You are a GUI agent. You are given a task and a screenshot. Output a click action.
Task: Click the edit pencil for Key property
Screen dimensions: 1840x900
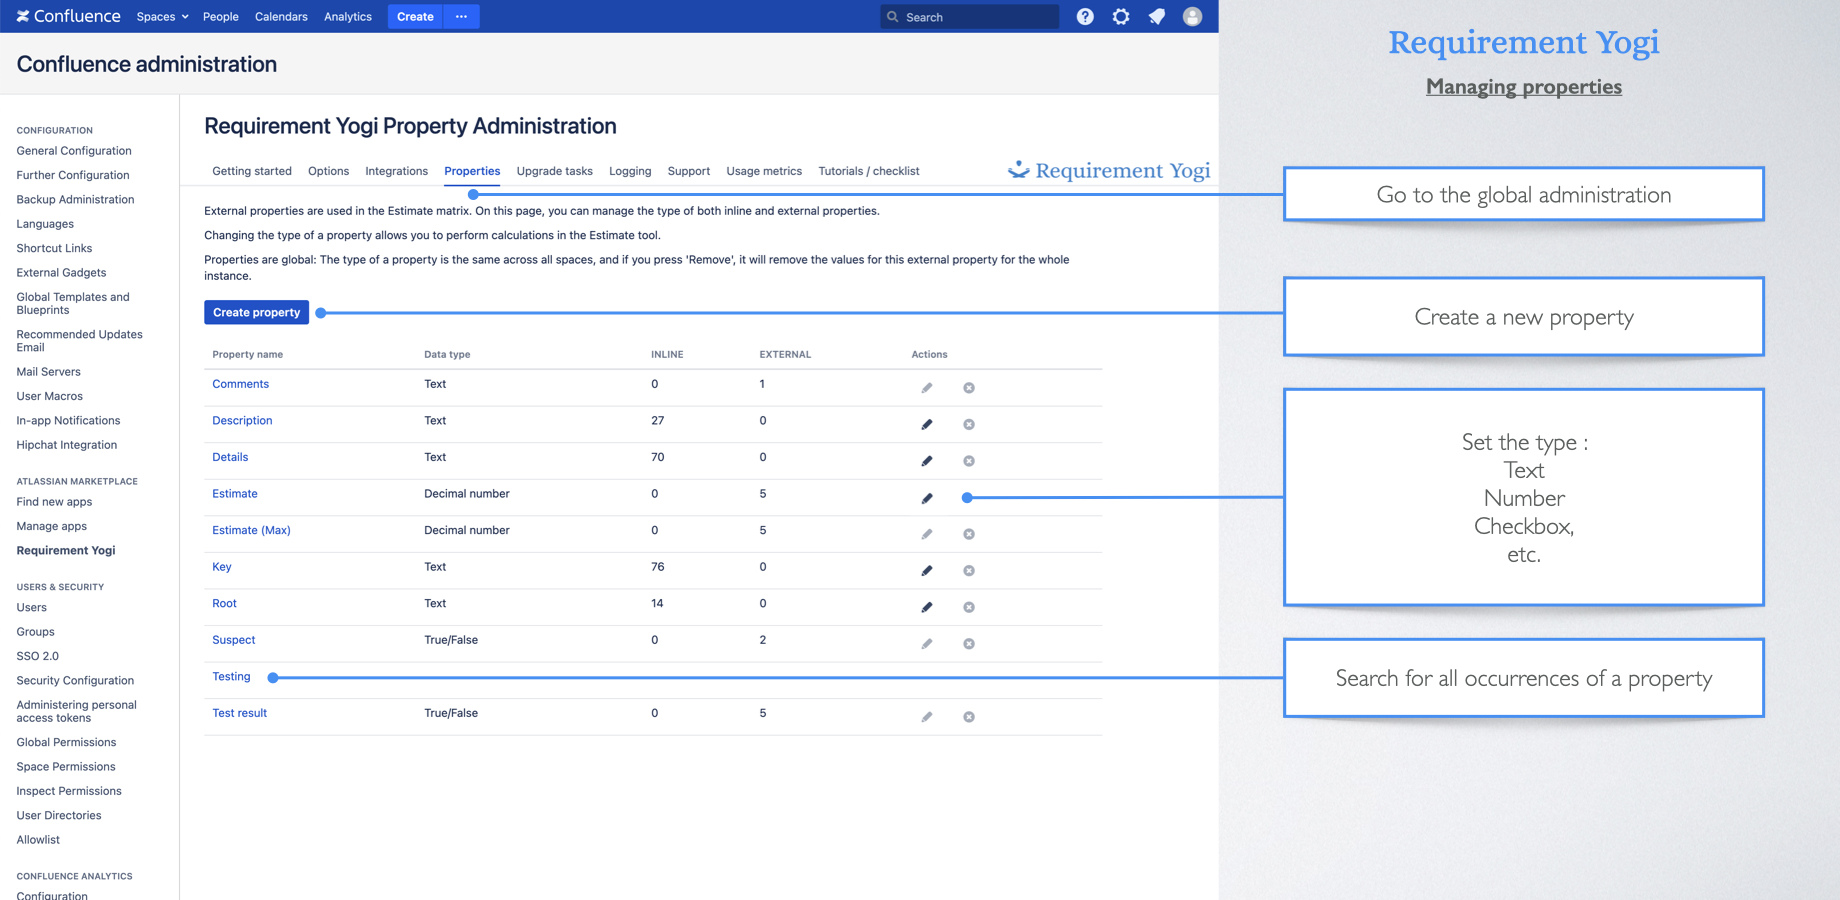[x=927, y=571]
